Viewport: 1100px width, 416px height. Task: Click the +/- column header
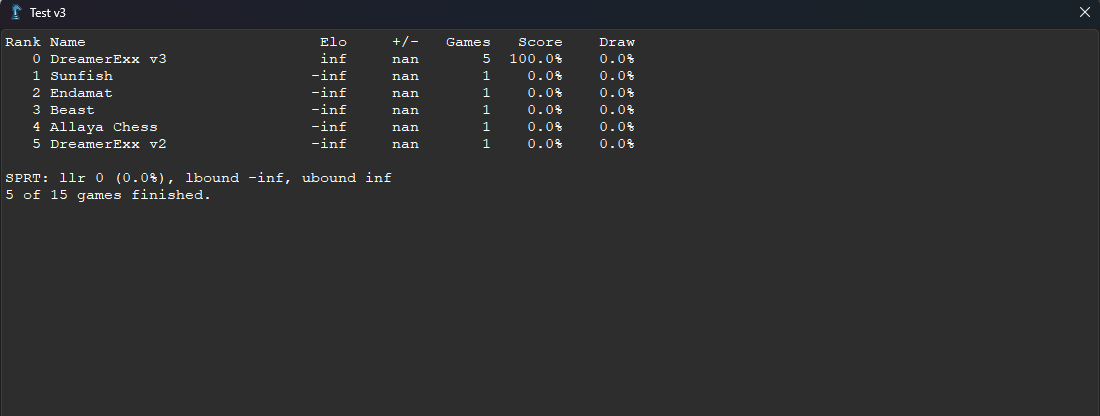pyautogui.click(x=405, y=42)
